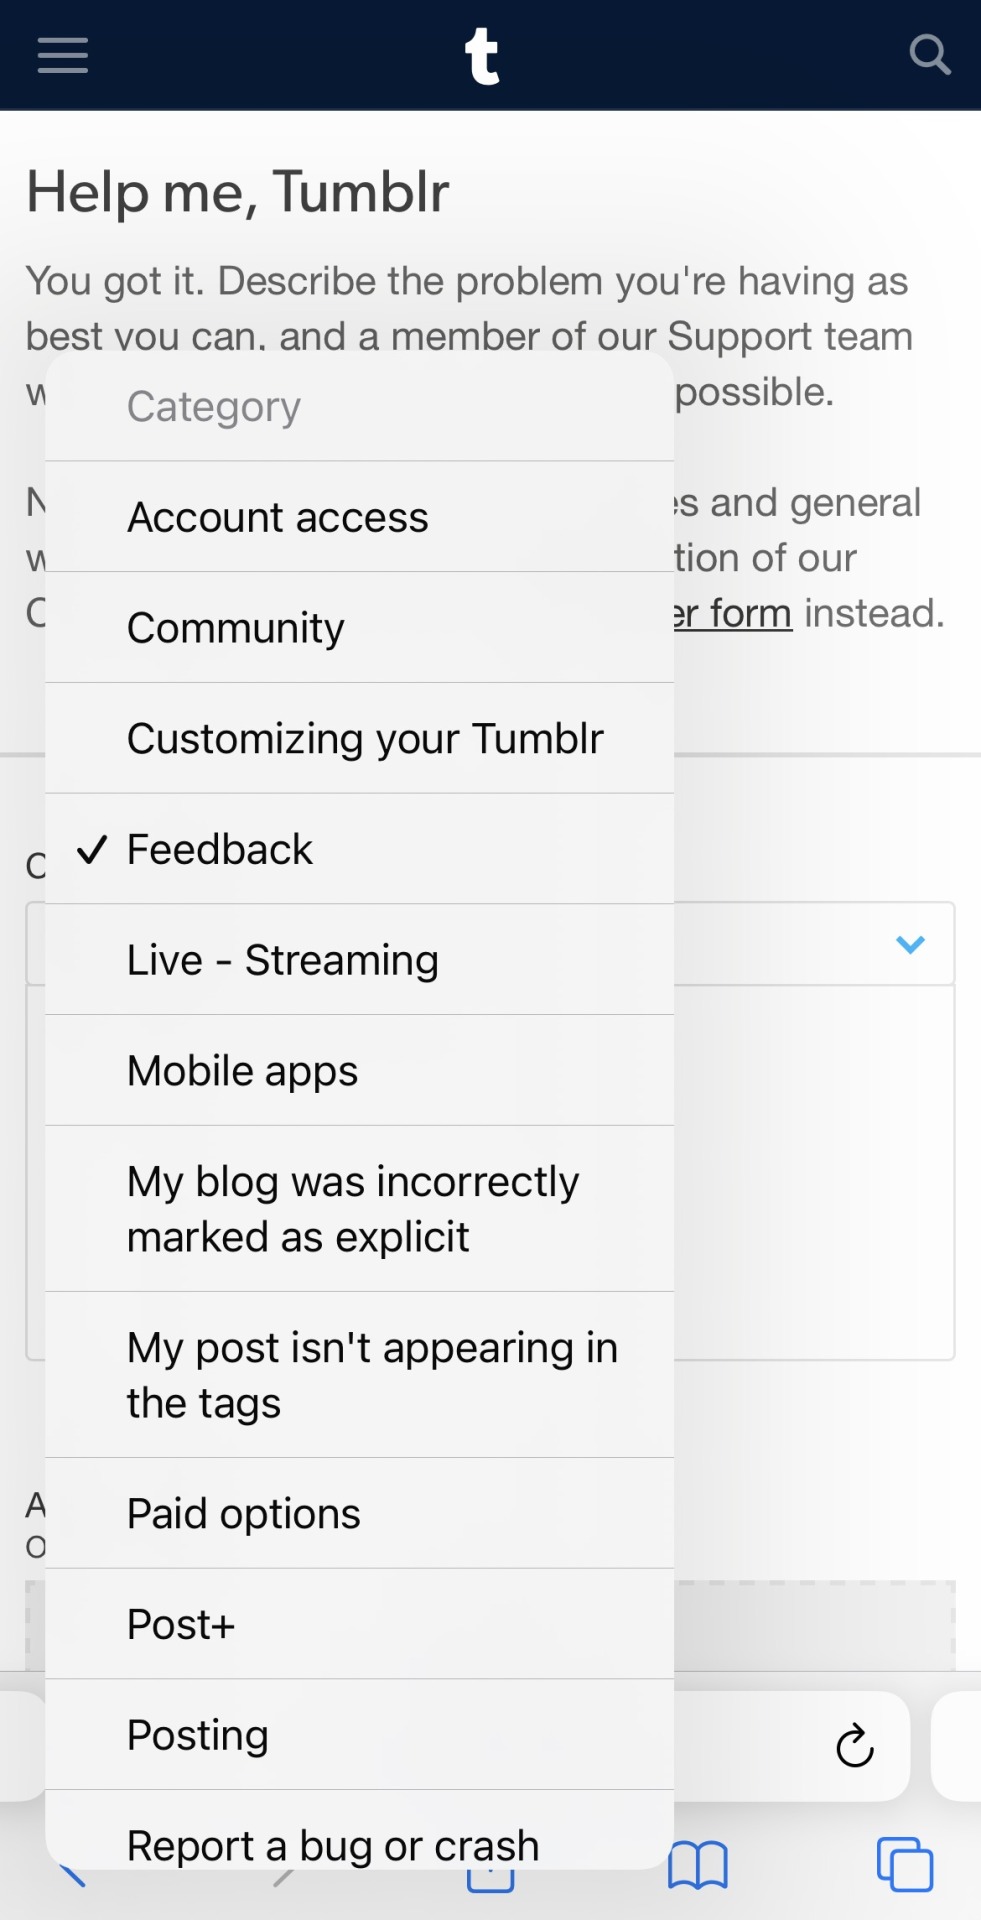Open search with magnifier icon
The height and width of the screenshot is (1920, 981).
929,55
